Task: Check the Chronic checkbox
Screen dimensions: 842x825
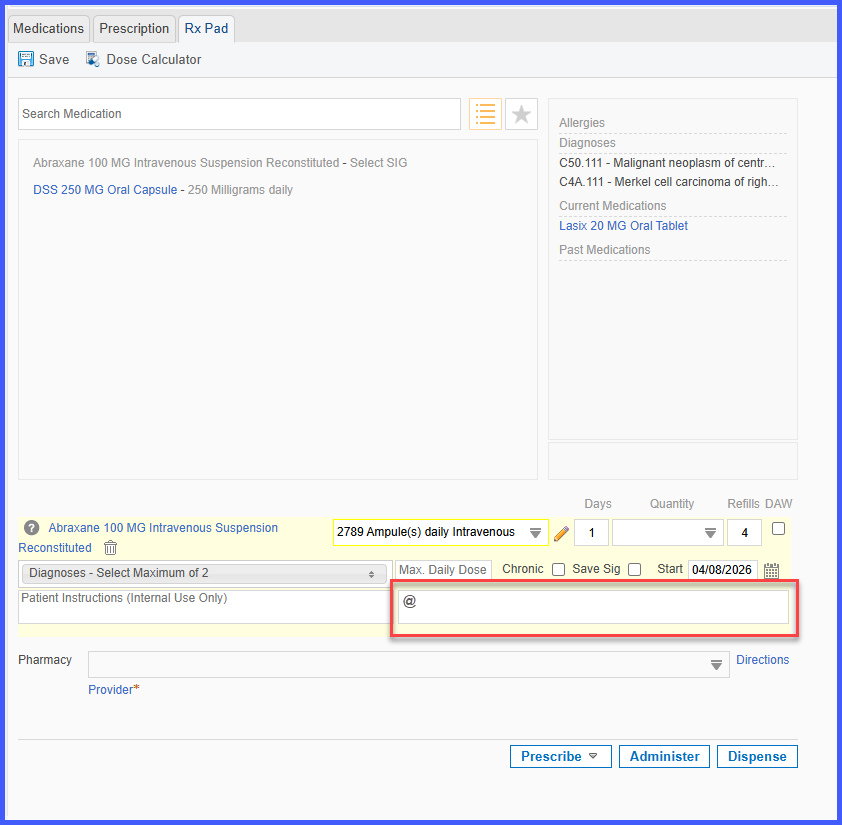Action: [558, 570]
